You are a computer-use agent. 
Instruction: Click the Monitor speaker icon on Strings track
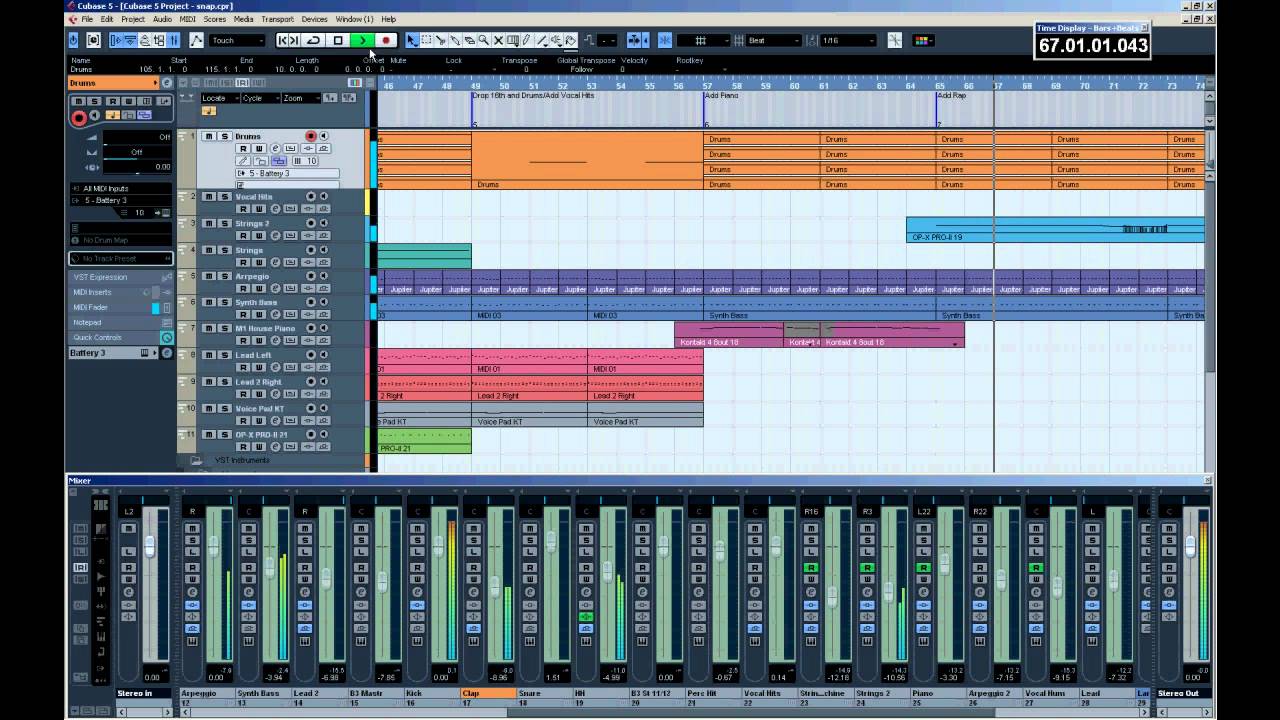point(323,250)
